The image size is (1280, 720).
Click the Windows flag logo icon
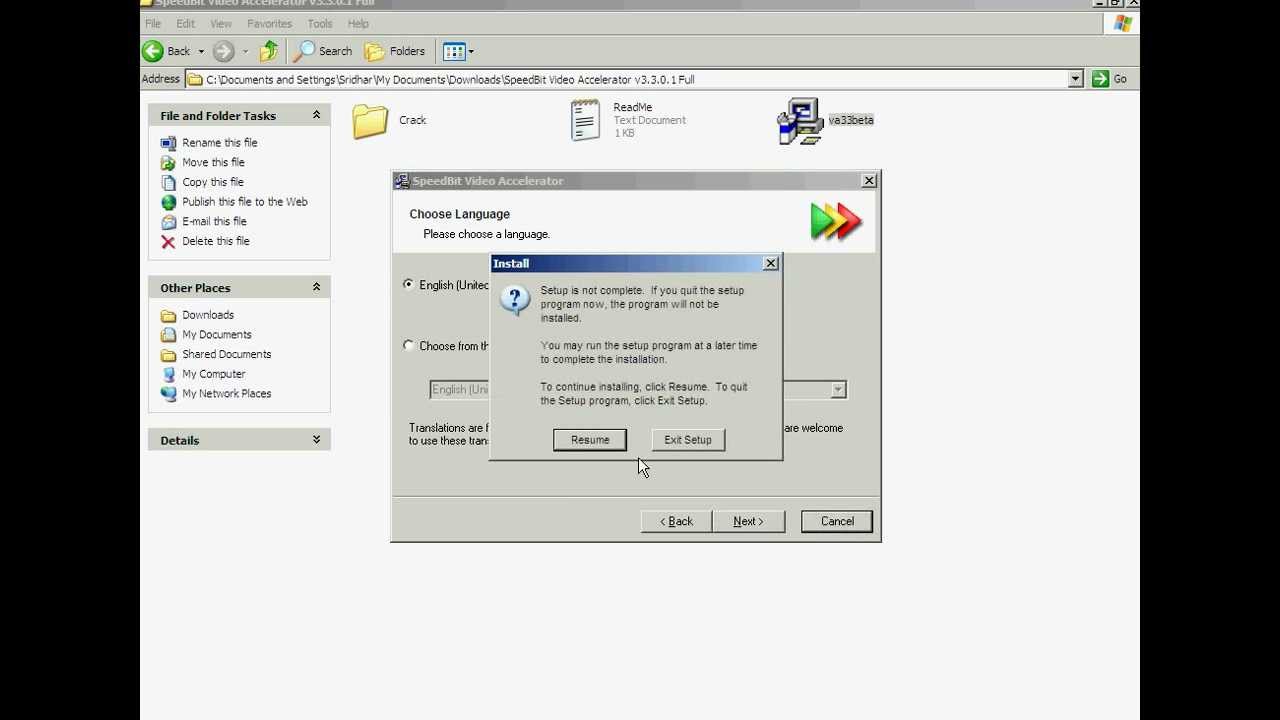pyautogui.click(x=1122, y=24)
